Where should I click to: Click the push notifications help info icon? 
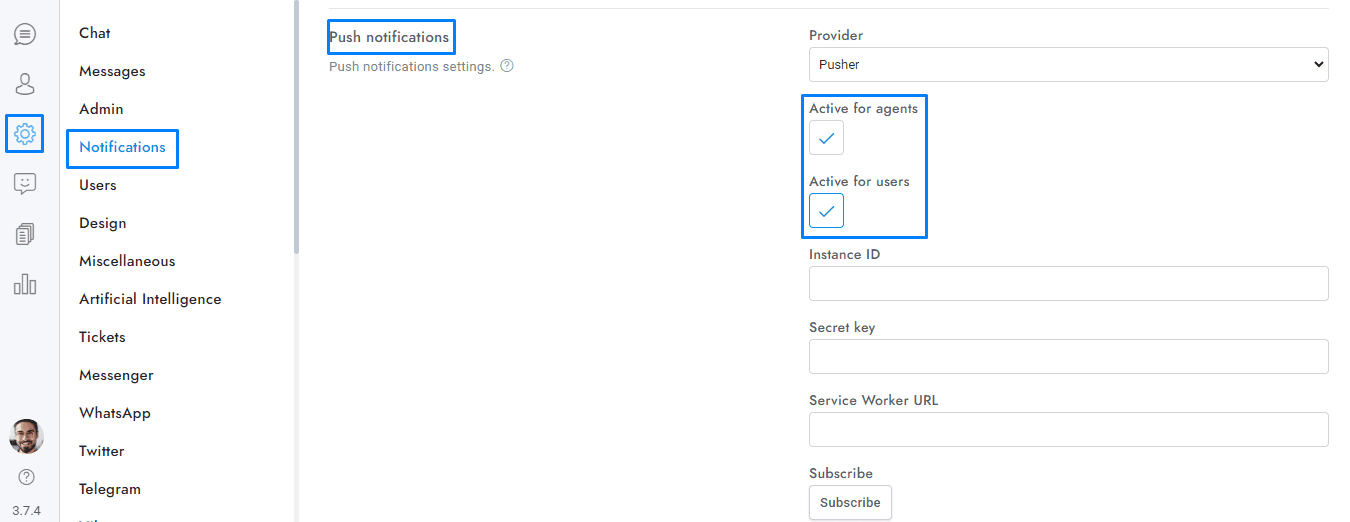tap(507, 67)
